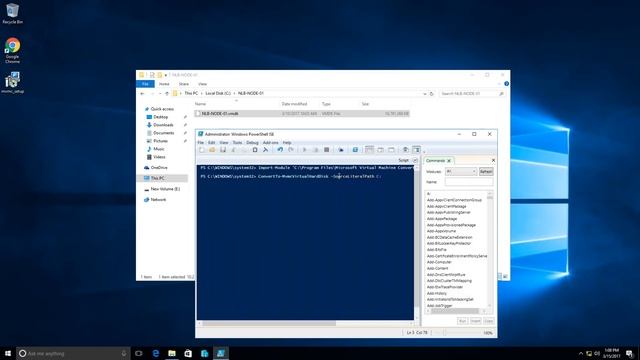
Task: Click Stop Operation square icon in ISE
Action: pyautogui.click(x=327, y=150)
